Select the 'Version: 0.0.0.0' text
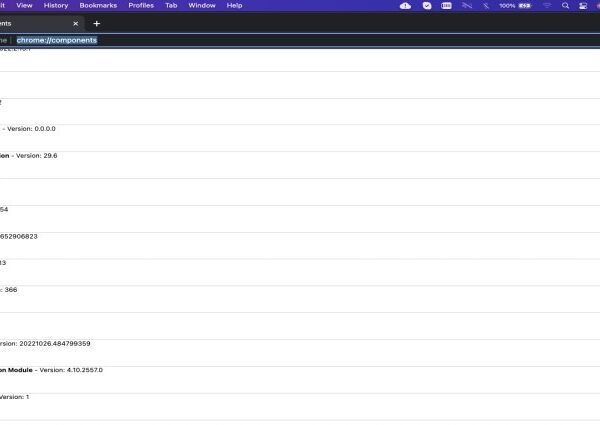Image resolution: width=600 pixels, height=425 pixels. coord(31,129)
